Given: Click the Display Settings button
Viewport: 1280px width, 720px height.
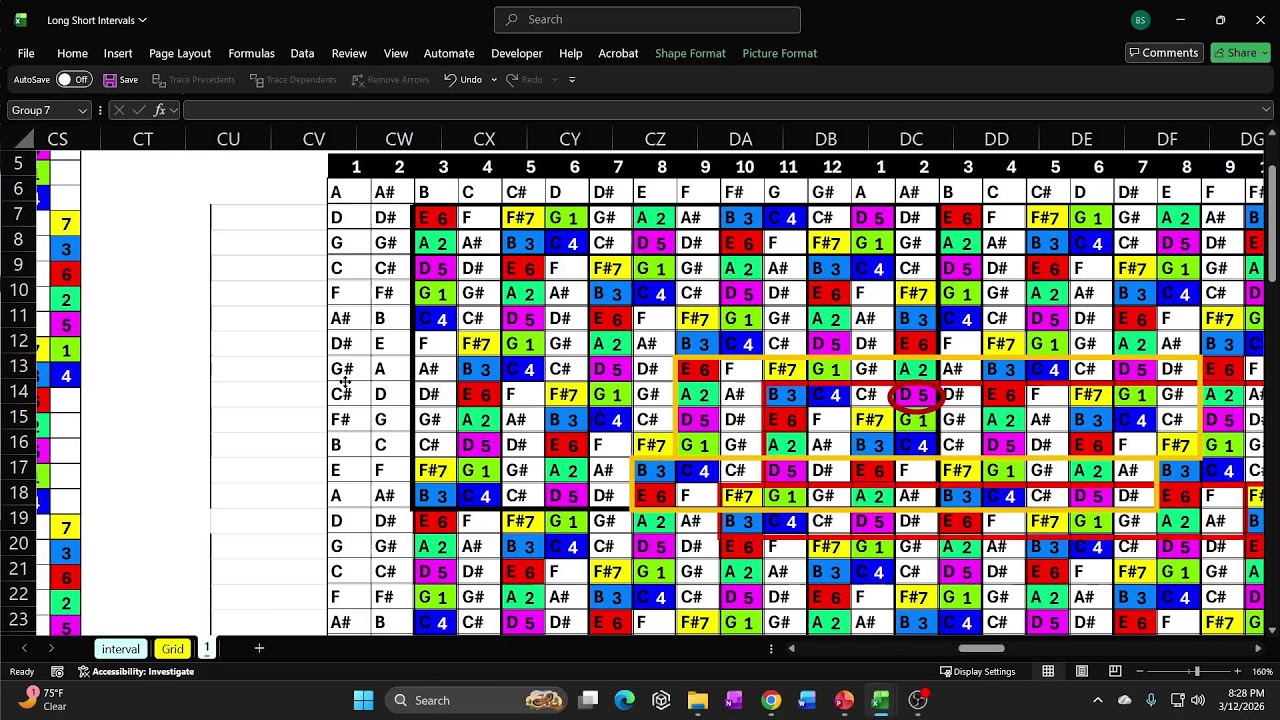Looking at the screenshot, I should pos(977,672).
